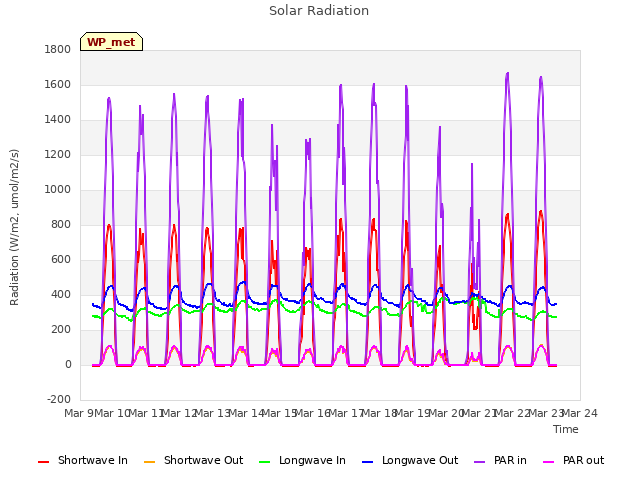
Task: Click the 1000 y-axis tick label
Action: [x=58, y=189]
